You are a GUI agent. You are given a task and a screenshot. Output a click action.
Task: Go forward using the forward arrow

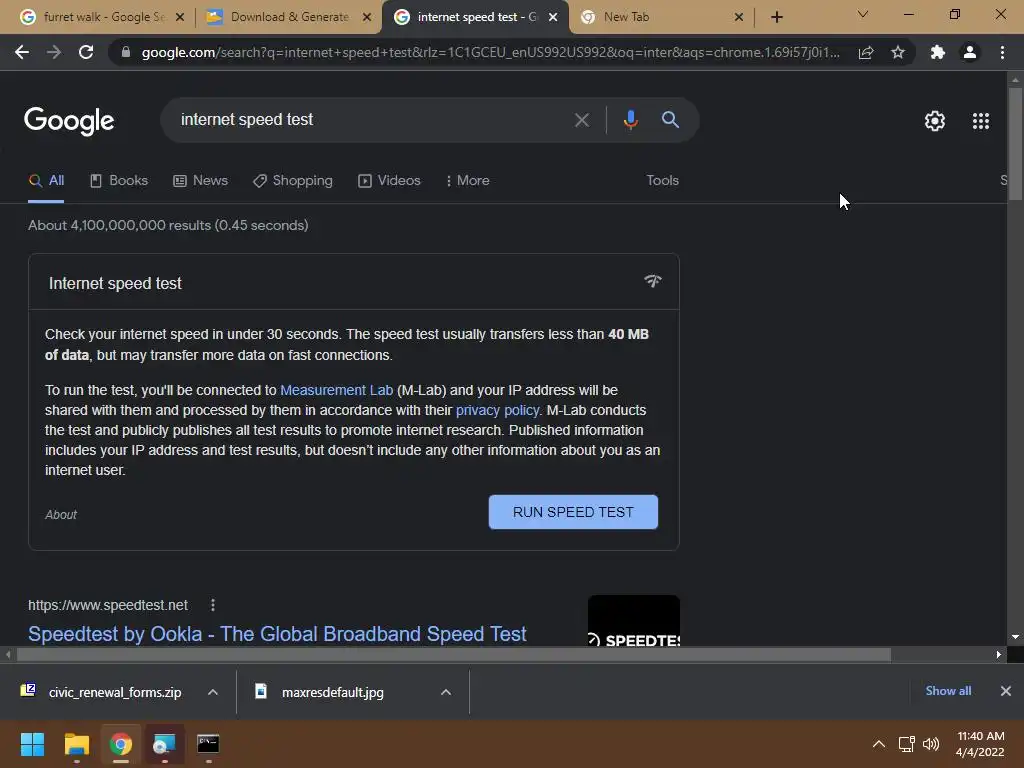54,52
